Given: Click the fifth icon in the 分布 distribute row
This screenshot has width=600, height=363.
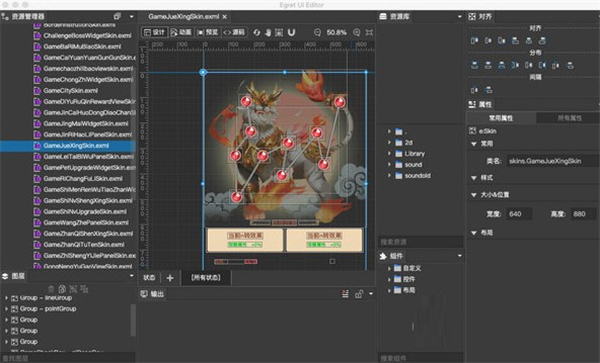Looking at the screenshot, I should (528, 65).
